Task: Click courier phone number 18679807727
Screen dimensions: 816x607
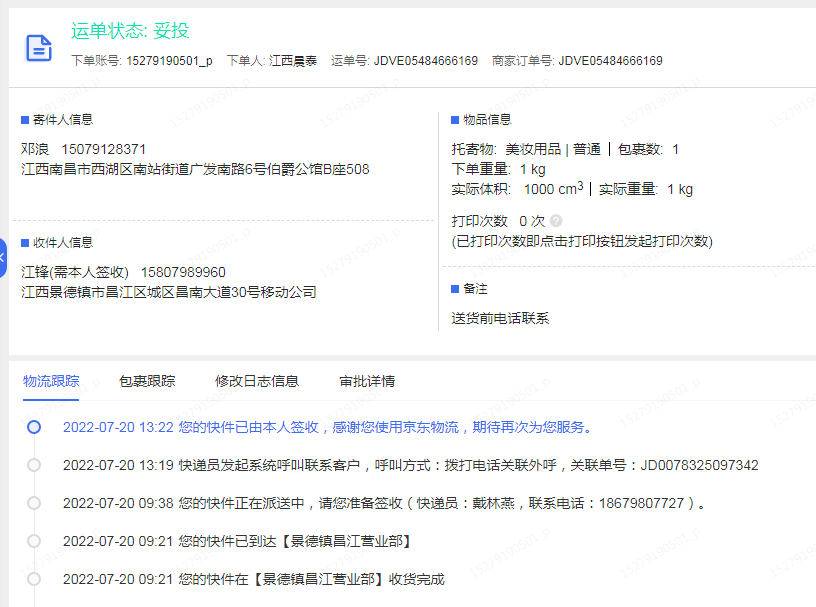Action: coord(641,503)
